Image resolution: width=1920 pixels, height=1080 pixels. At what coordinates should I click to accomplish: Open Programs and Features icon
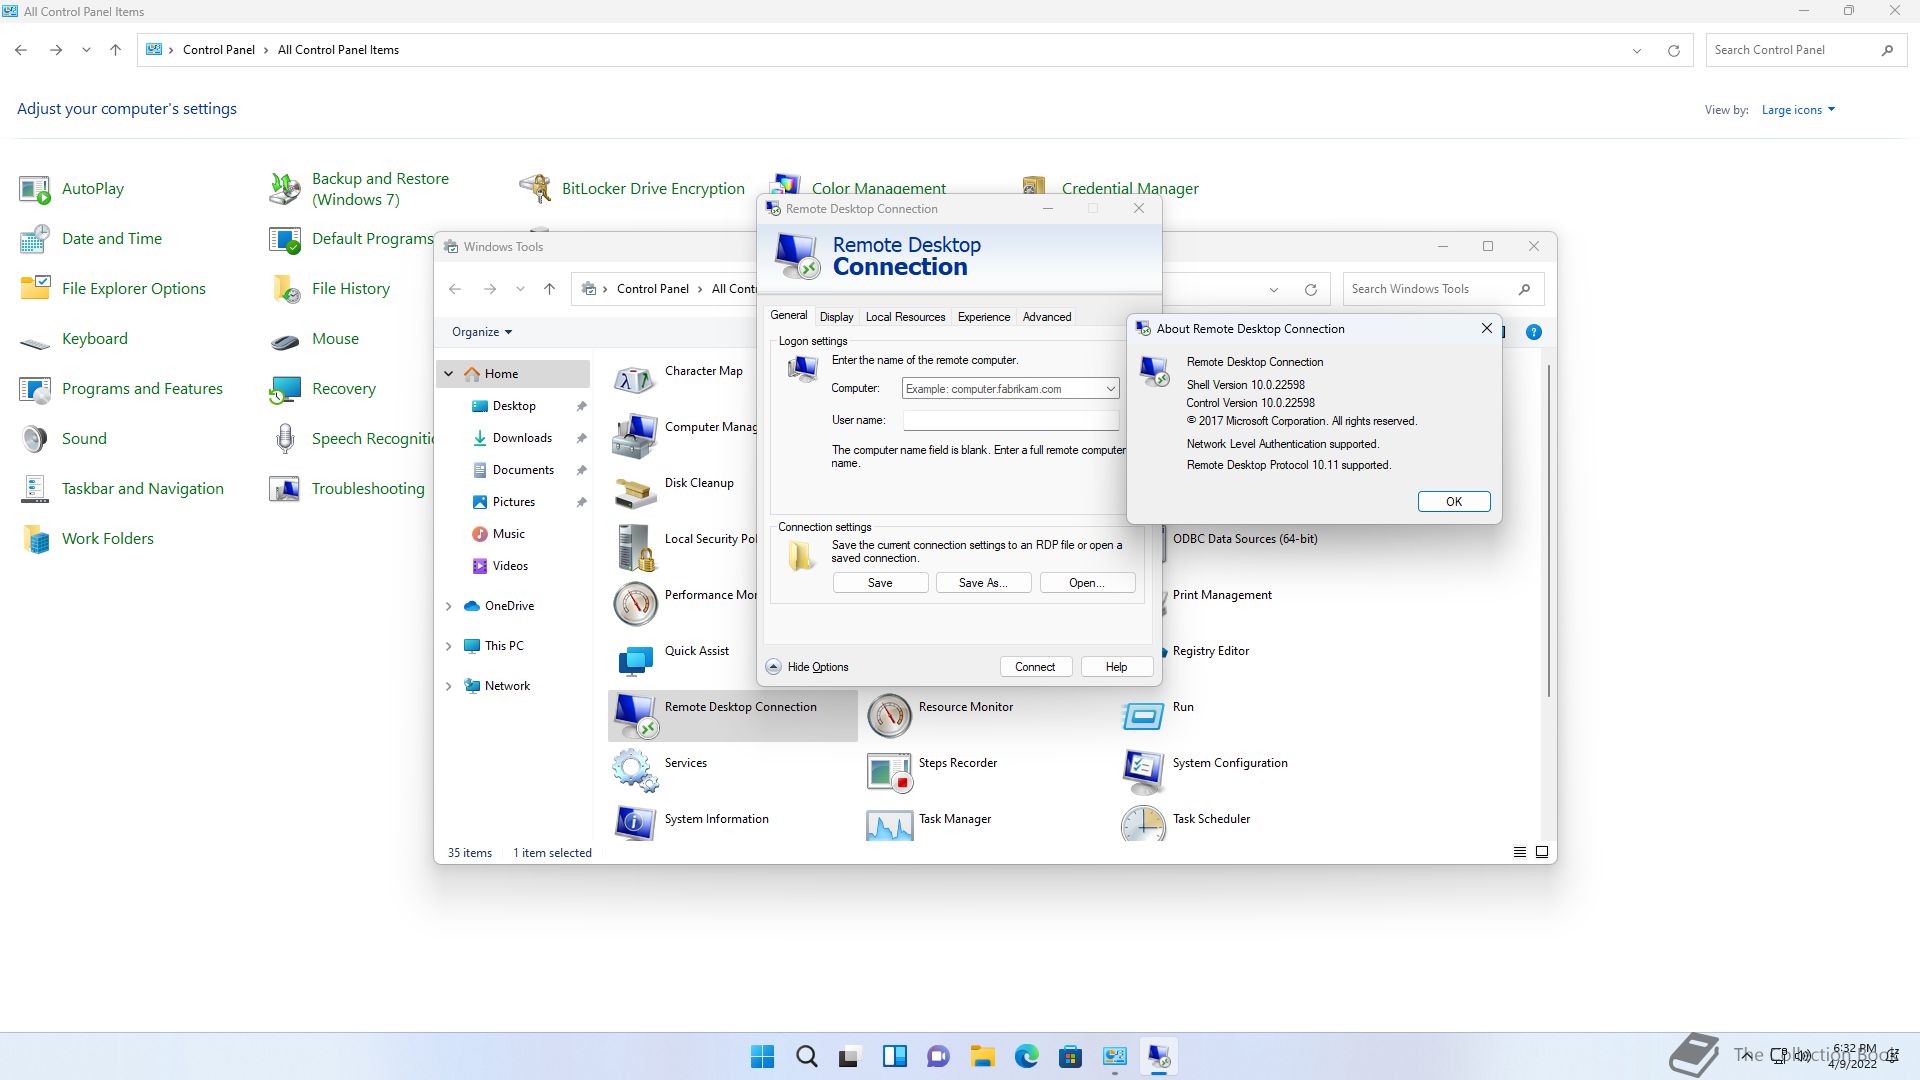35,389
